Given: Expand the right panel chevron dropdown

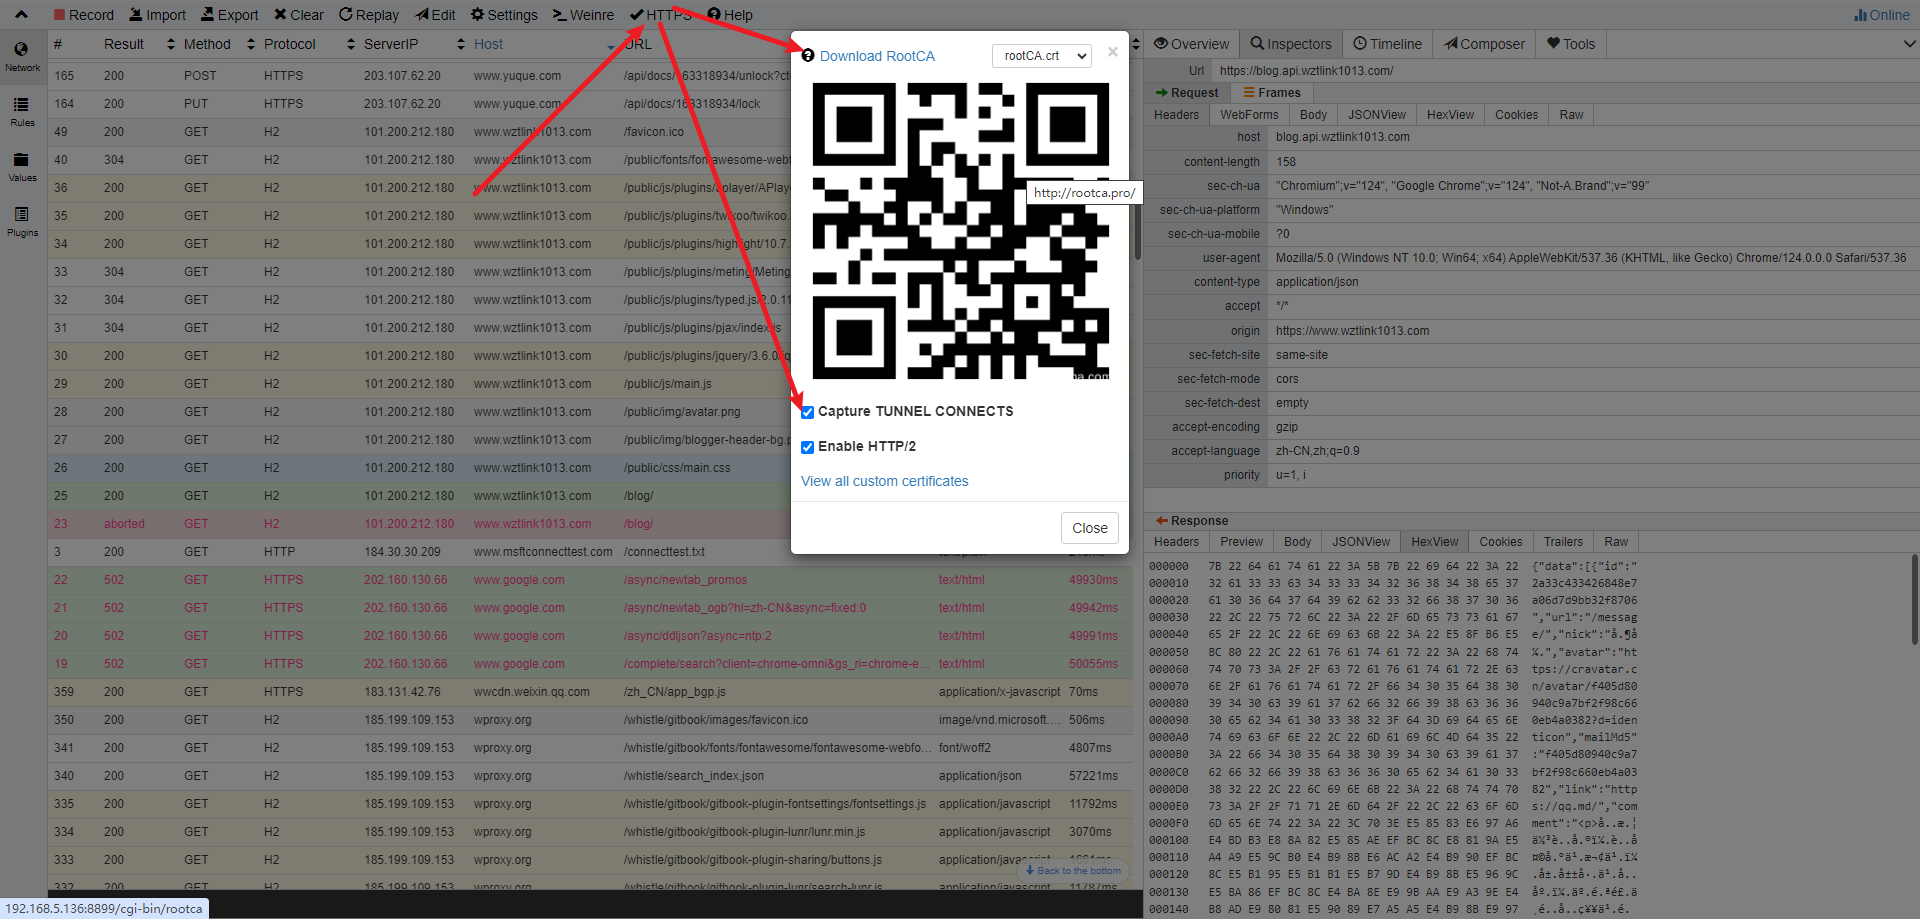Looking at the screenshot, I should 1909,44.
